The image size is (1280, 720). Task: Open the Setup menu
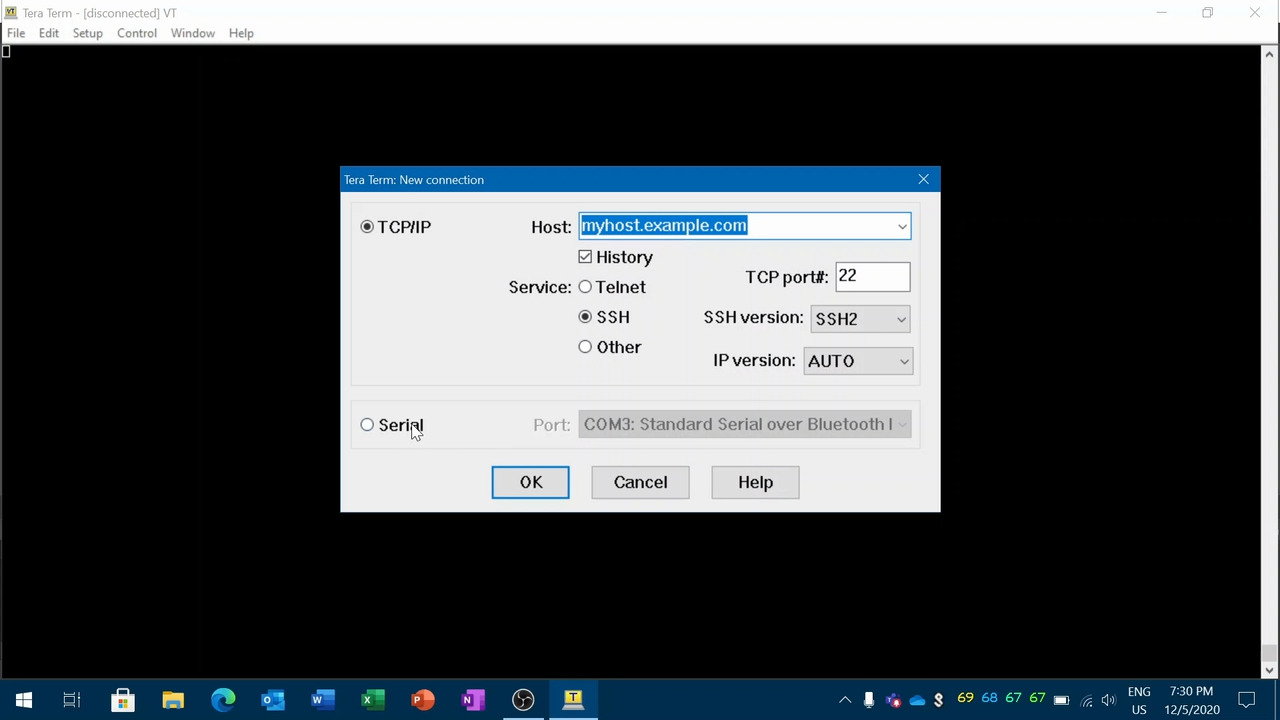point(87,33)
